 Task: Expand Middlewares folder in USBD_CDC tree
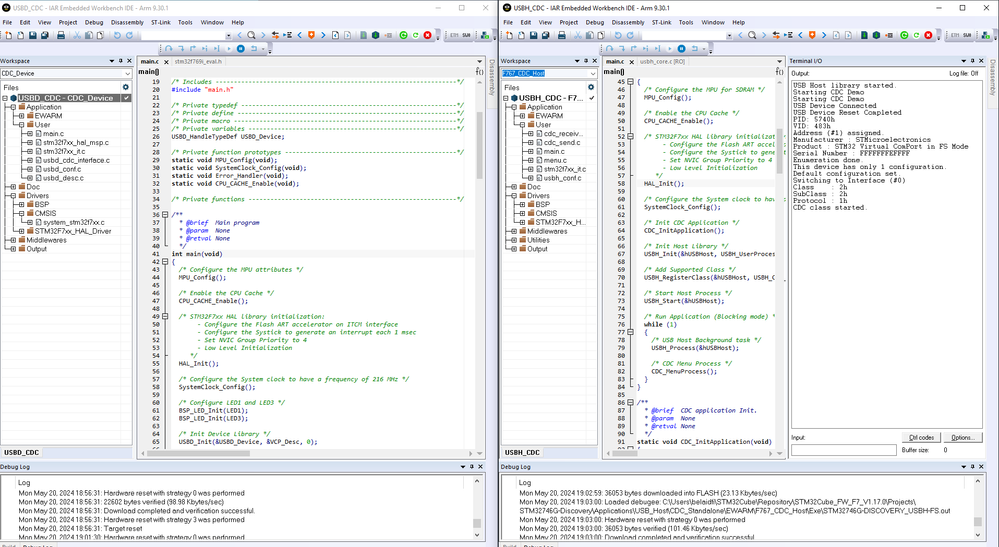tap(13, 240)
